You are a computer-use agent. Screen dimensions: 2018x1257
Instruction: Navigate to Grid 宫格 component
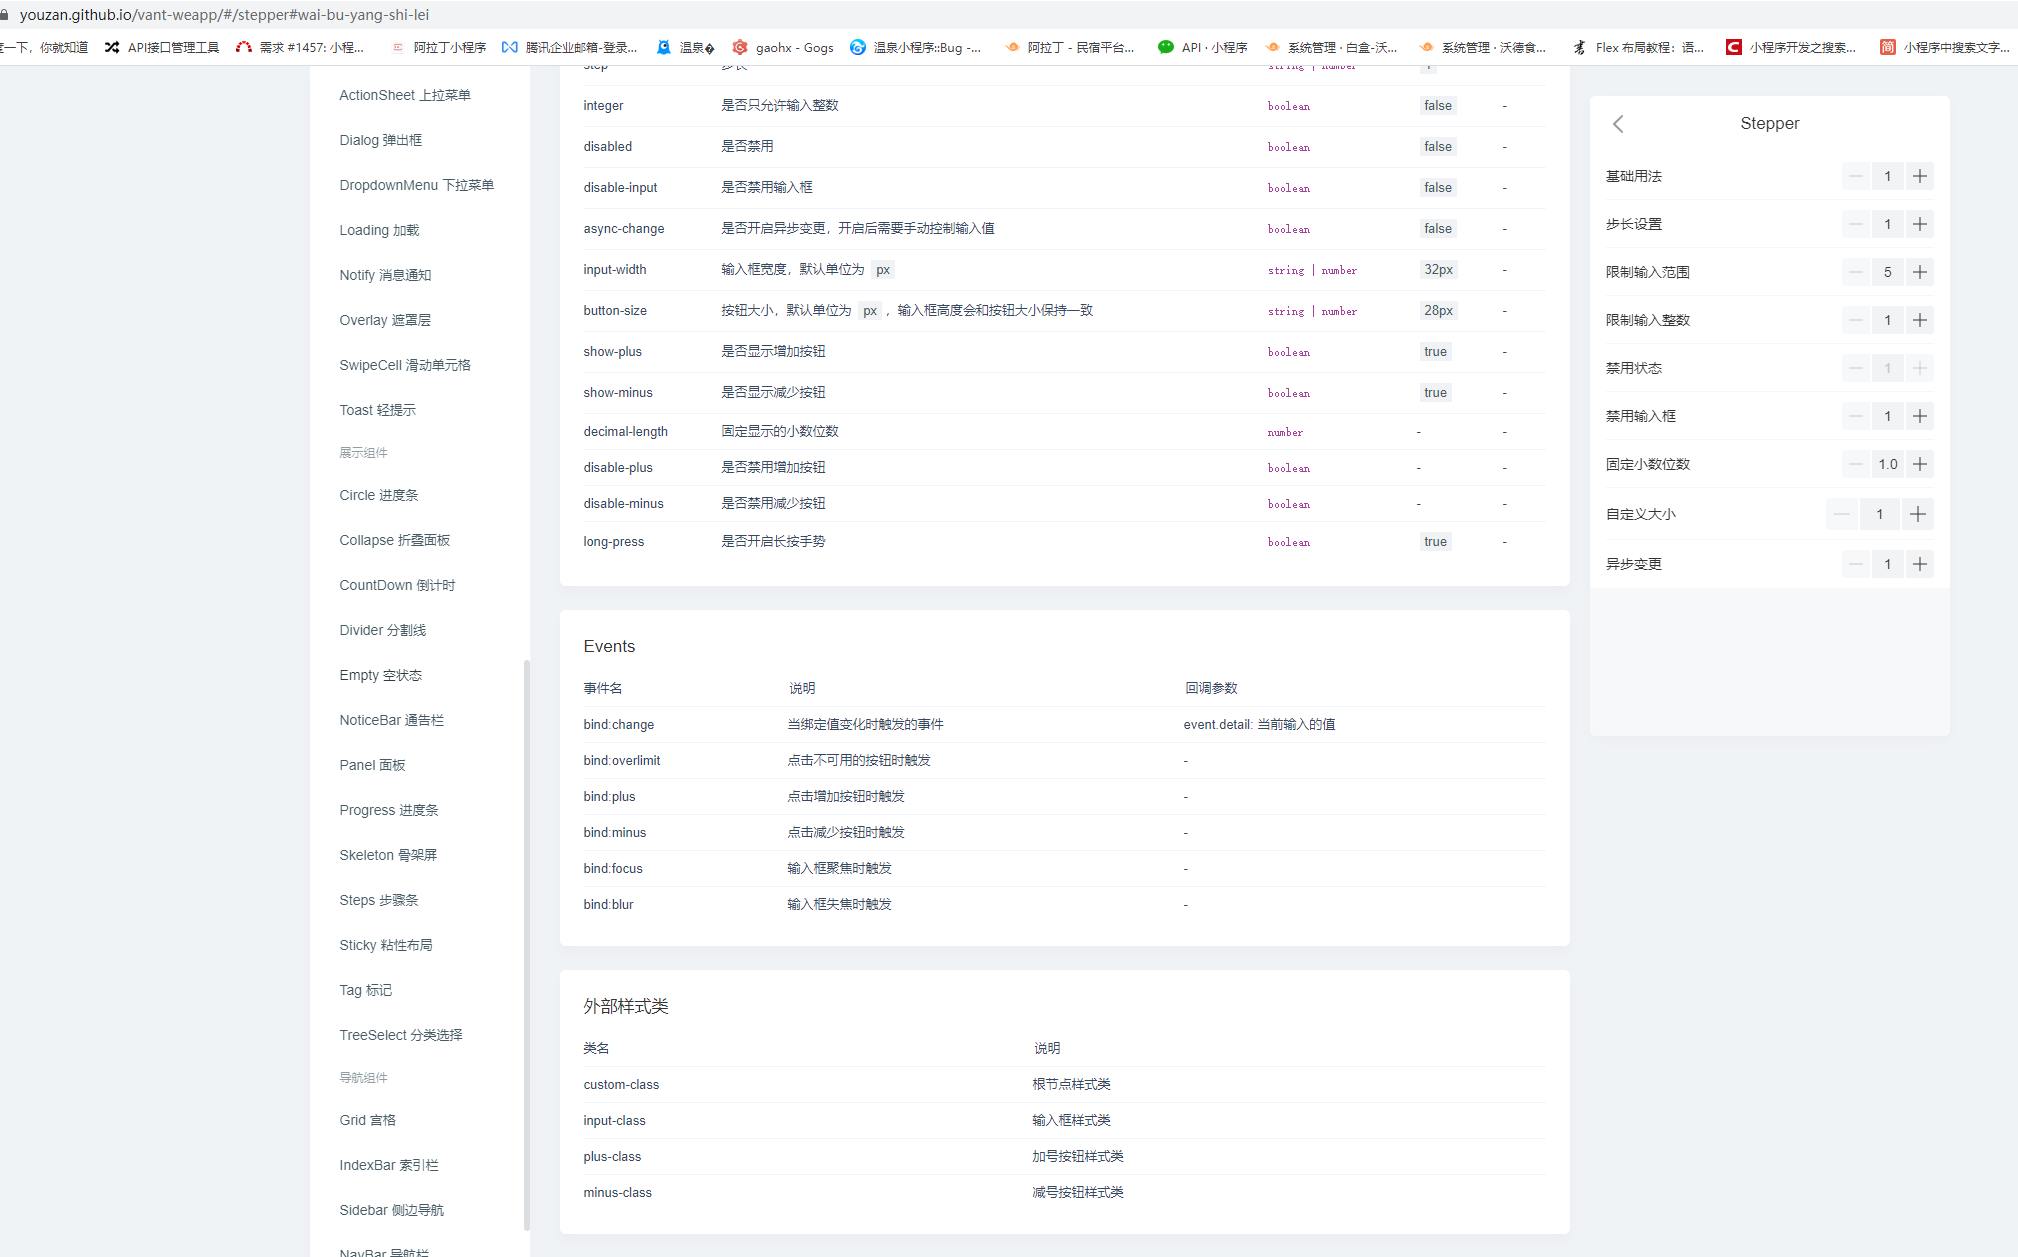coord(366,1120)
